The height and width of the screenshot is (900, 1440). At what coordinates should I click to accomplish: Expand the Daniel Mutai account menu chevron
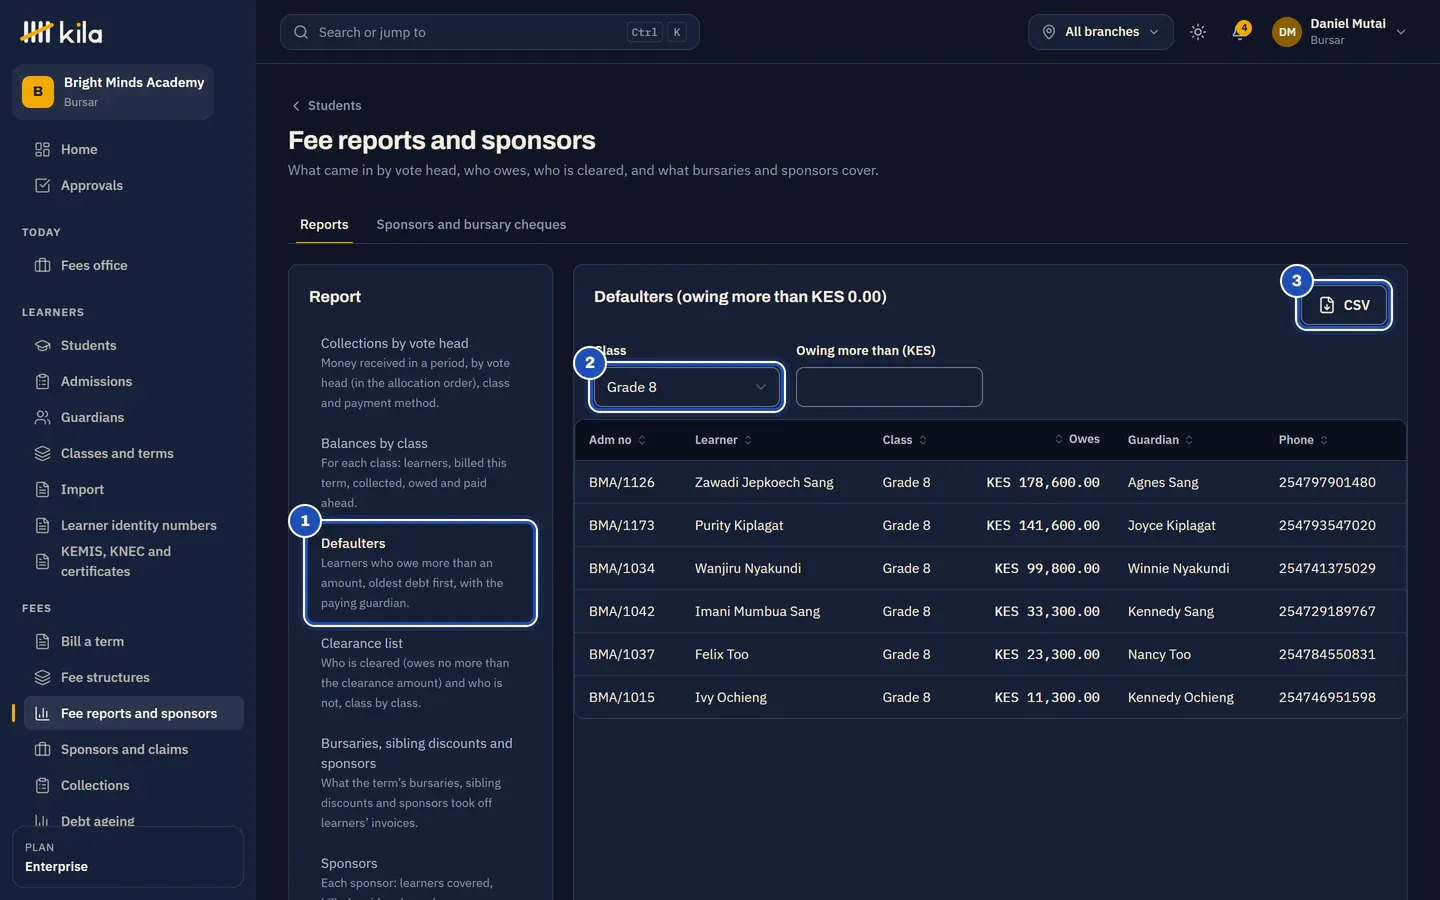coord(1401,32)
